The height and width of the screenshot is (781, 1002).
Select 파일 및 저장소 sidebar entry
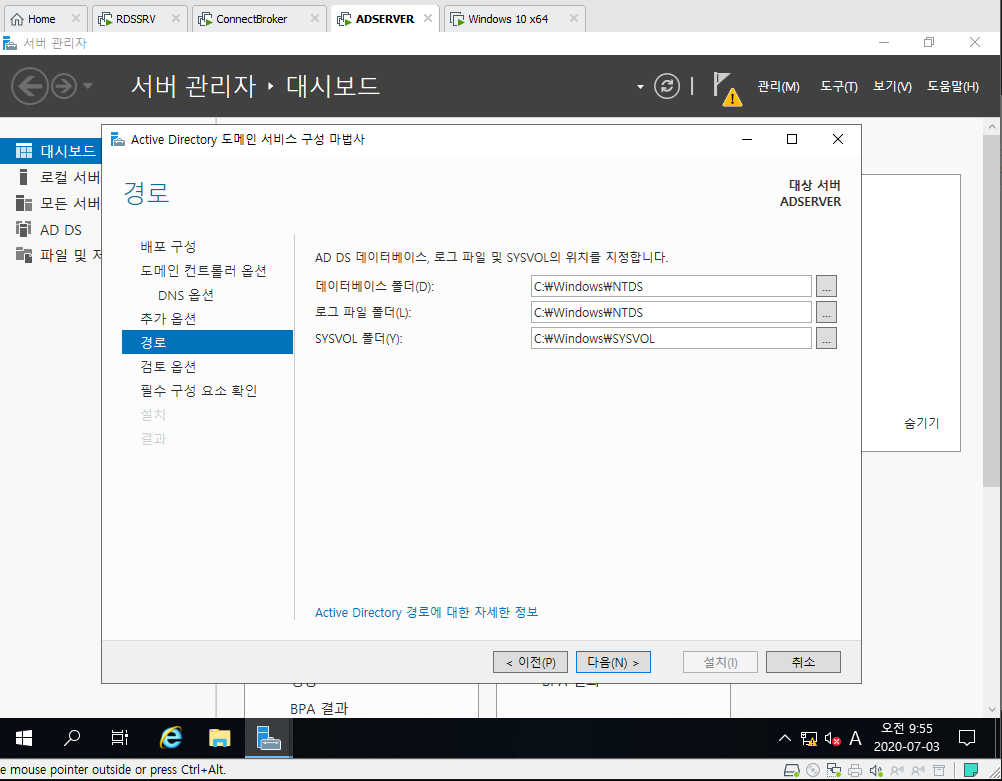point(51,256)
